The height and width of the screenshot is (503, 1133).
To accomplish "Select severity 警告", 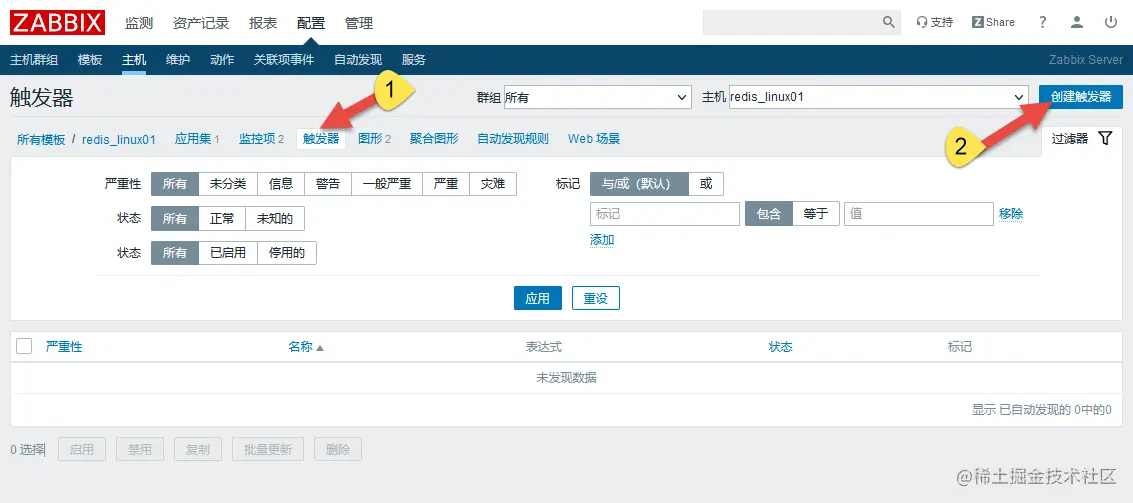I will click(328, 184).
